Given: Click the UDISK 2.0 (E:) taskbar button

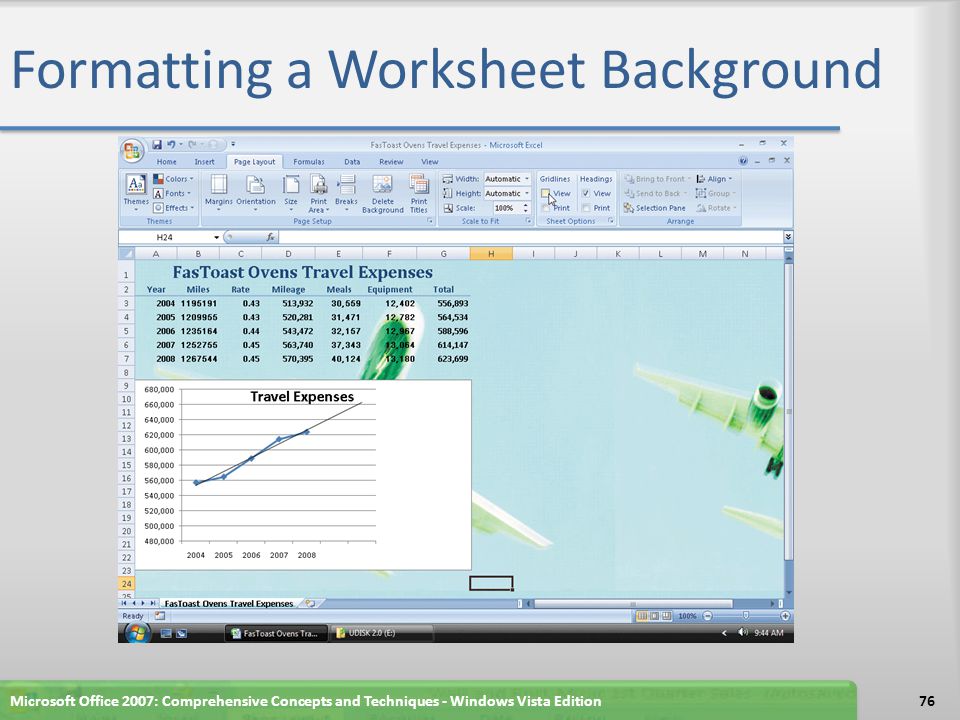Looking at the screenshot, I should (x=381, y=634).
